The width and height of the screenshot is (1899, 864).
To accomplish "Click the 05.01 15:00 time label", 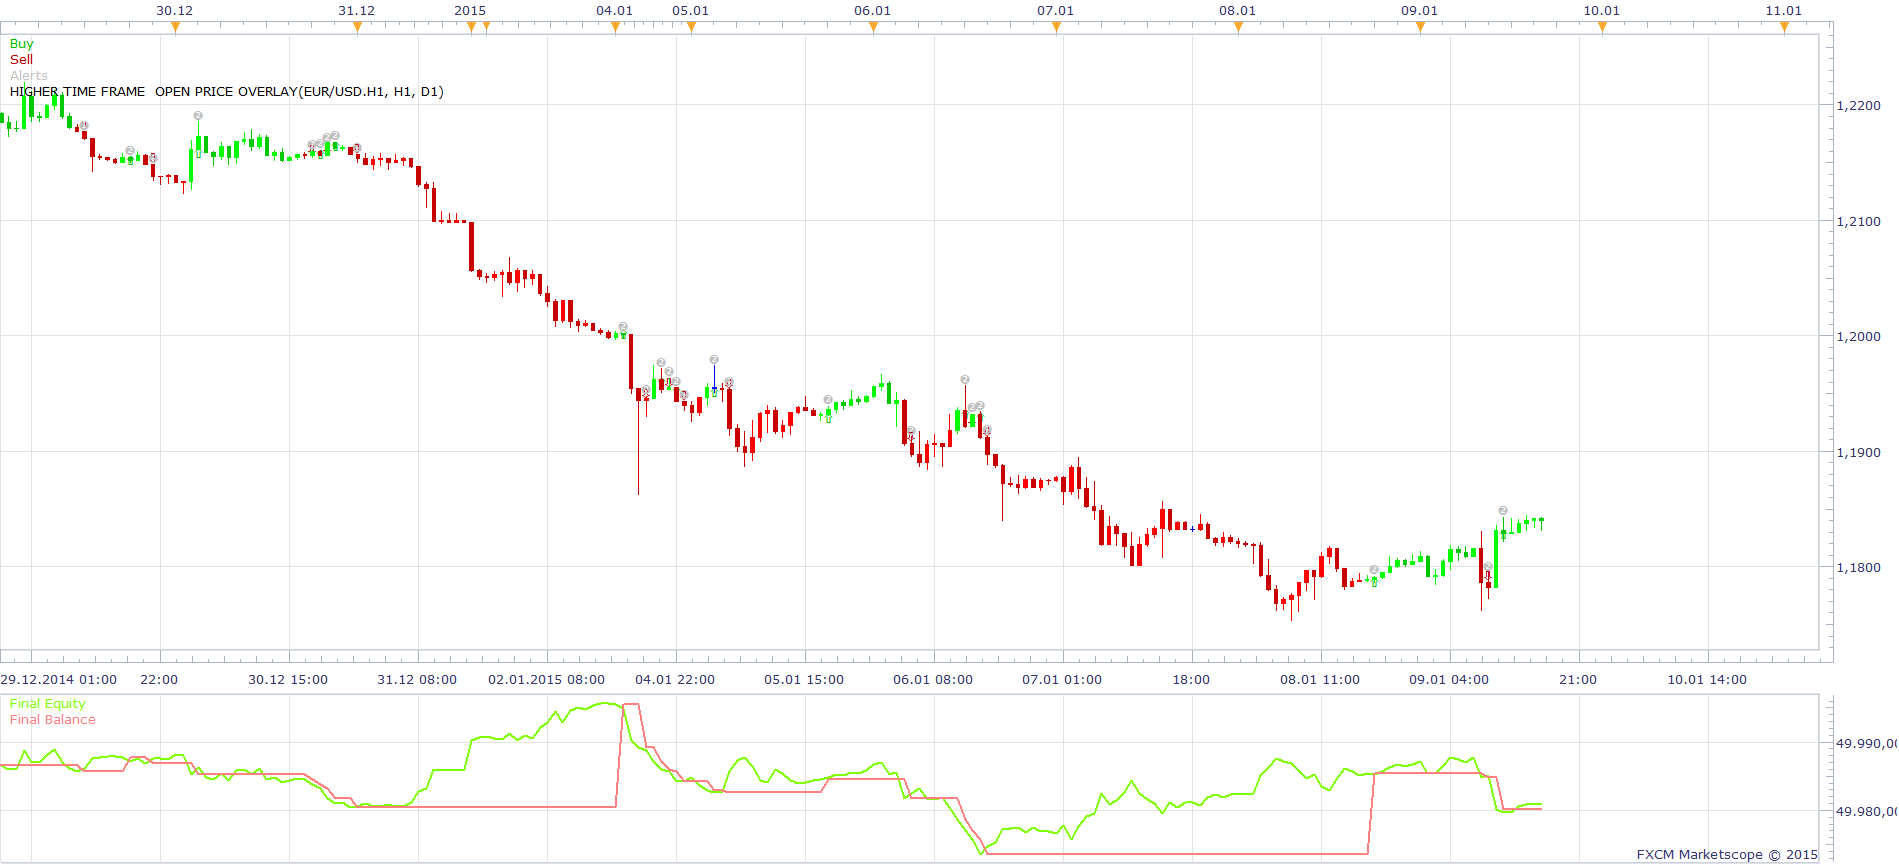I will click(804, 680).
